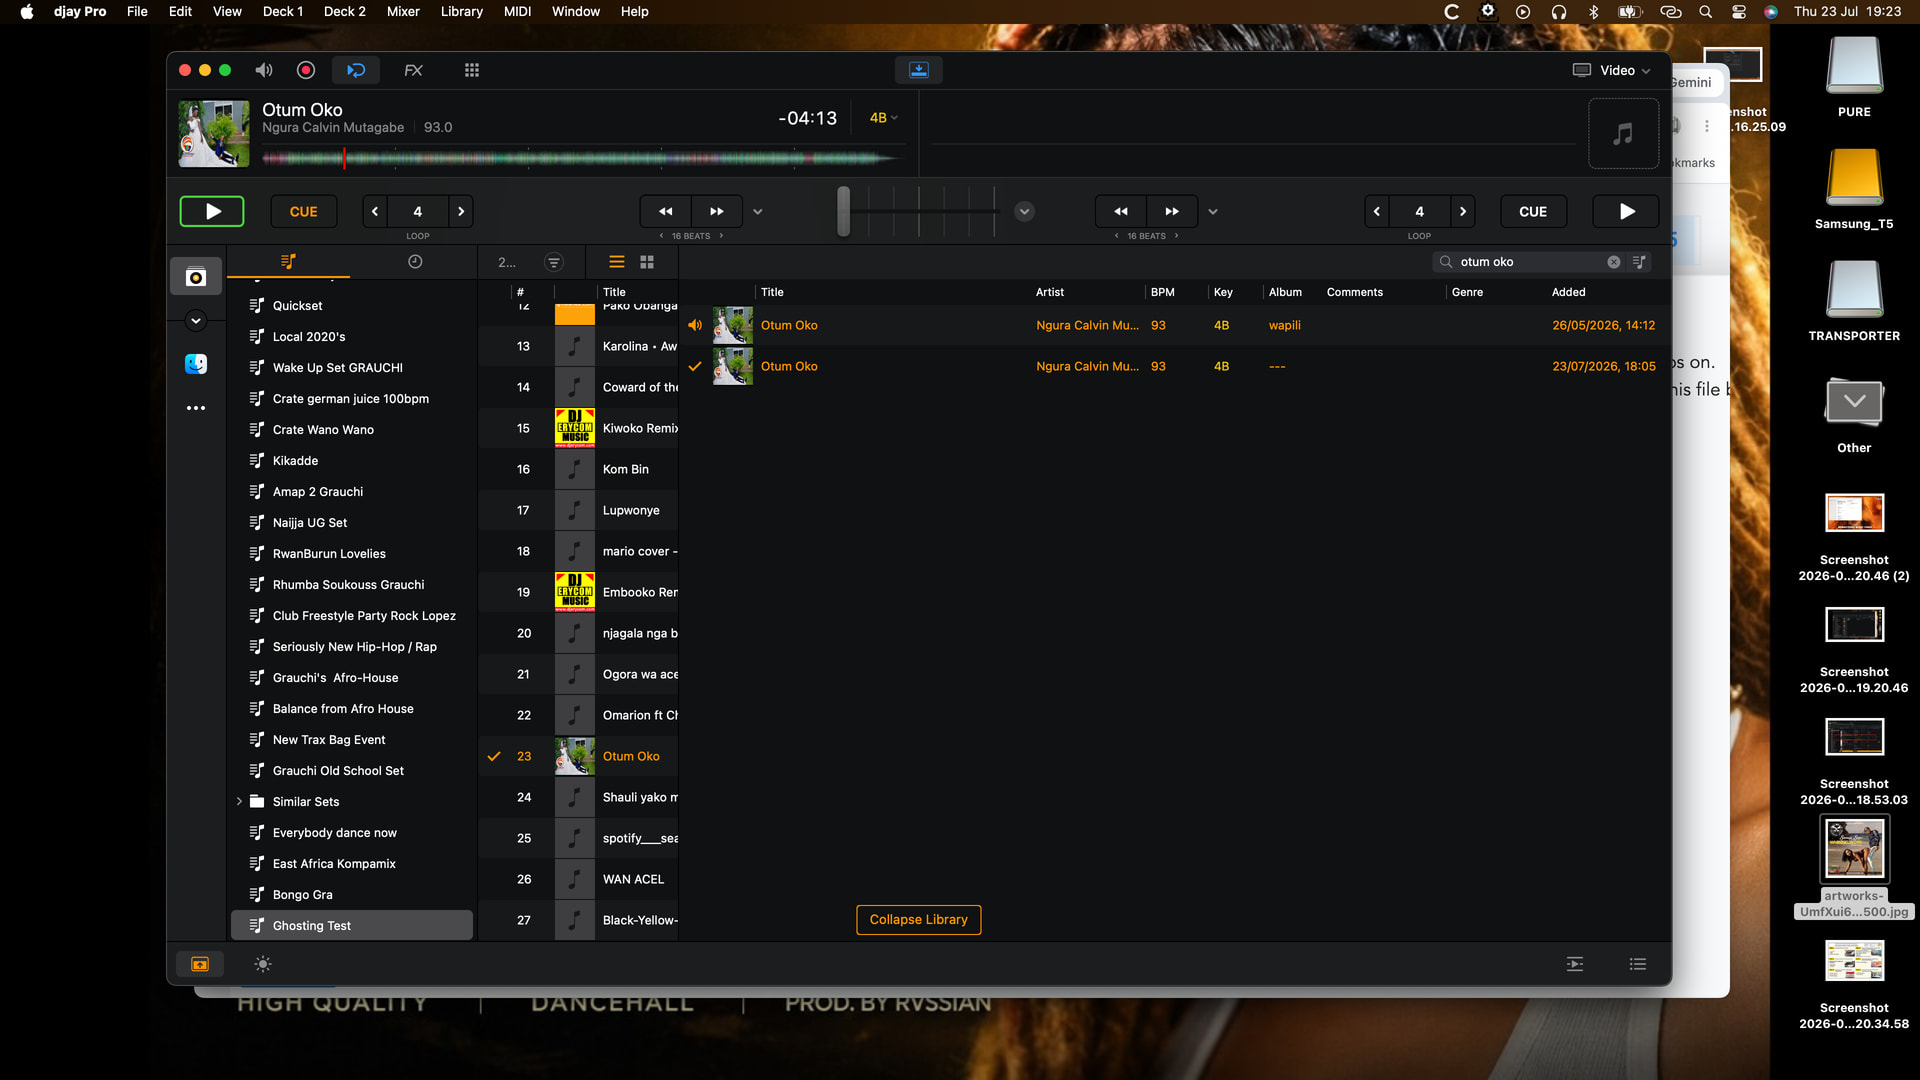
Task: Open the crossfader options dropdown
Action: pos(1024,211)
